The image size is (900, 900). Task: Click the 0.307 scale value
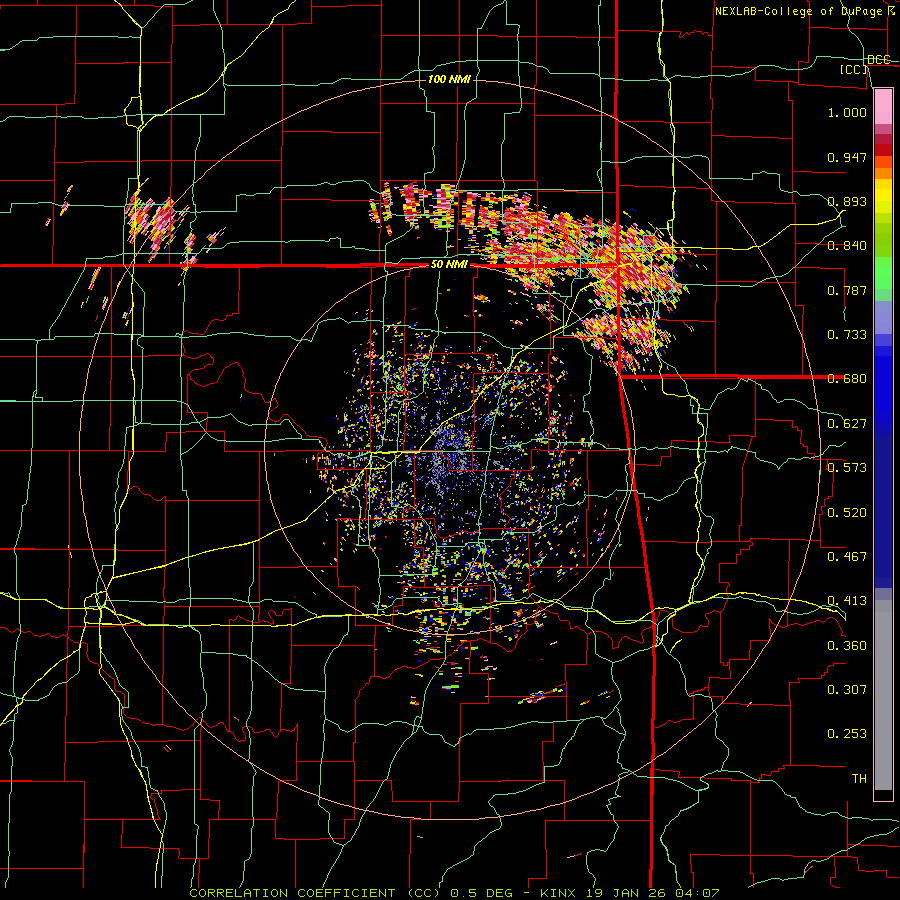tap(847, 690)
